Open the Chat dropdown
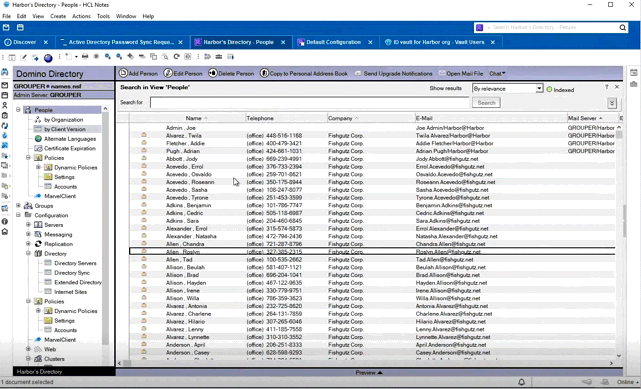 [498, 74]
